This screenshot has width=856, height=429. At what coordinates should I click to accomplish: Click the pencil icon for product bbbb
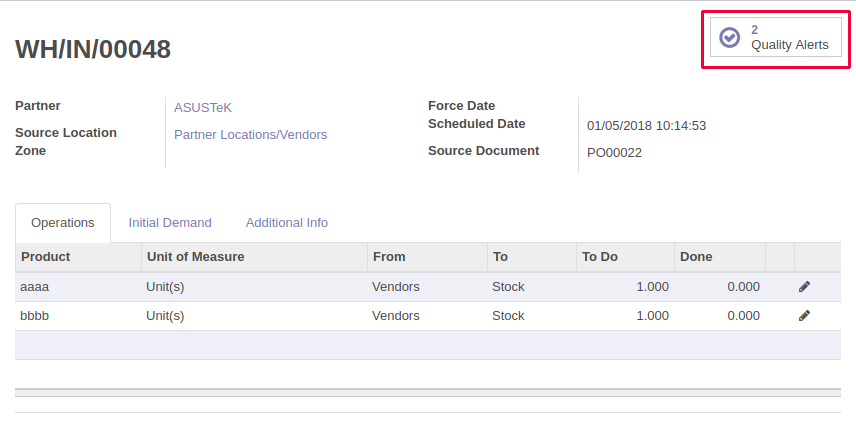(804, 316)
